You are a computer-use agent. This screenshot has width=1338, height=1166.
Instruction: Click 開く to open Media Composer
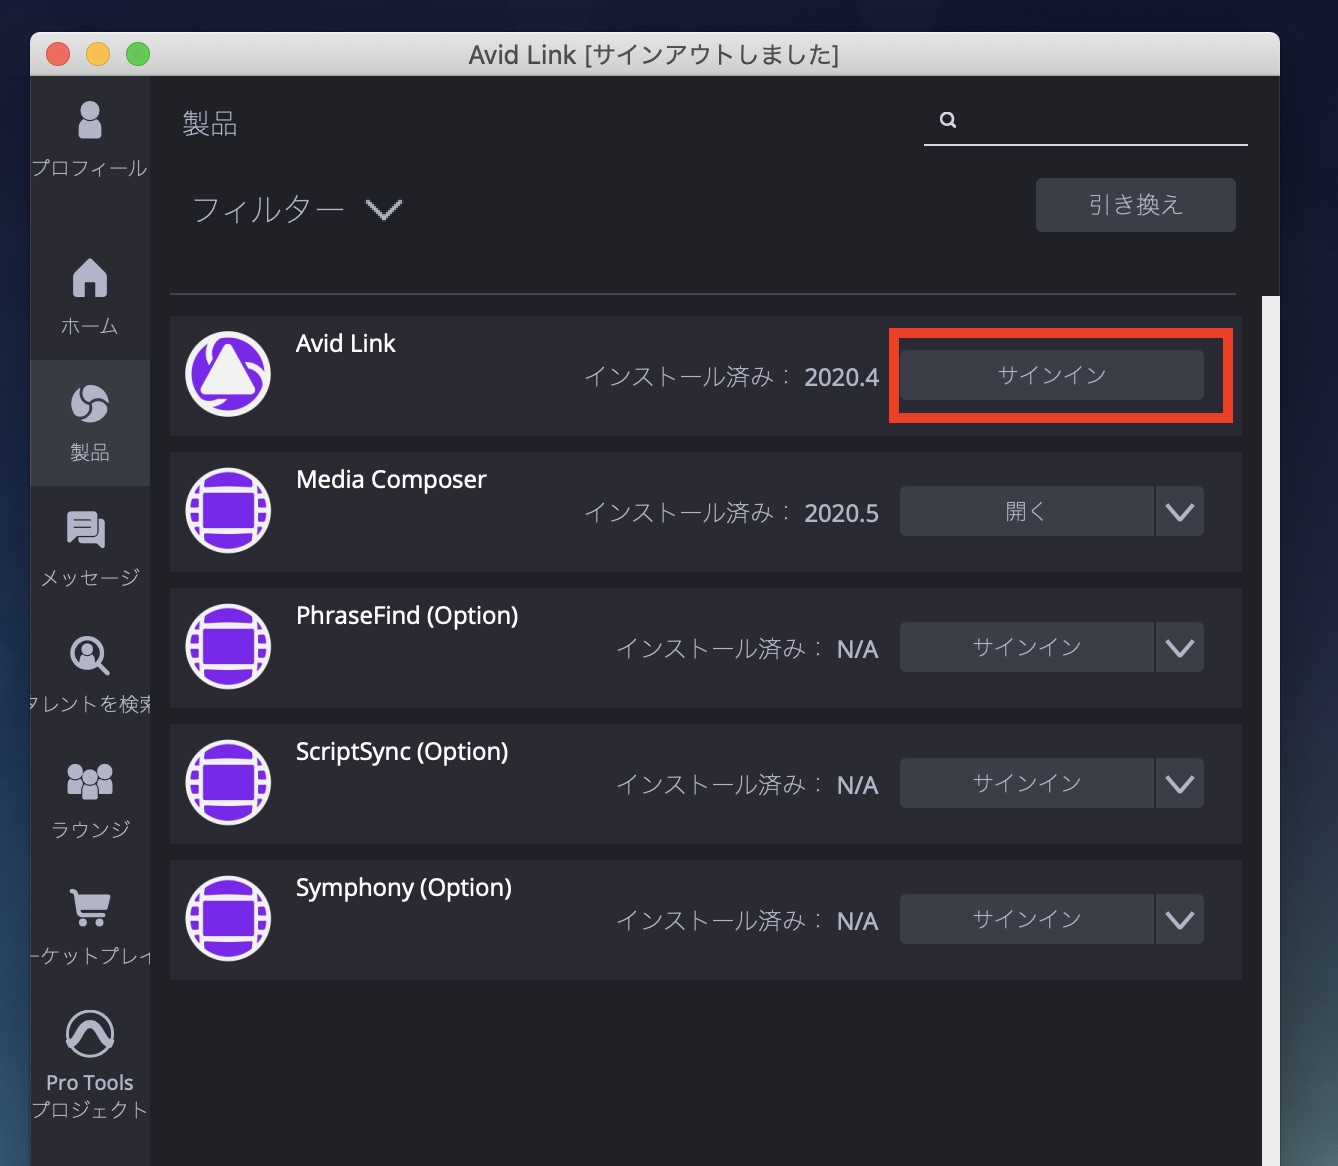click(1027, 512)
